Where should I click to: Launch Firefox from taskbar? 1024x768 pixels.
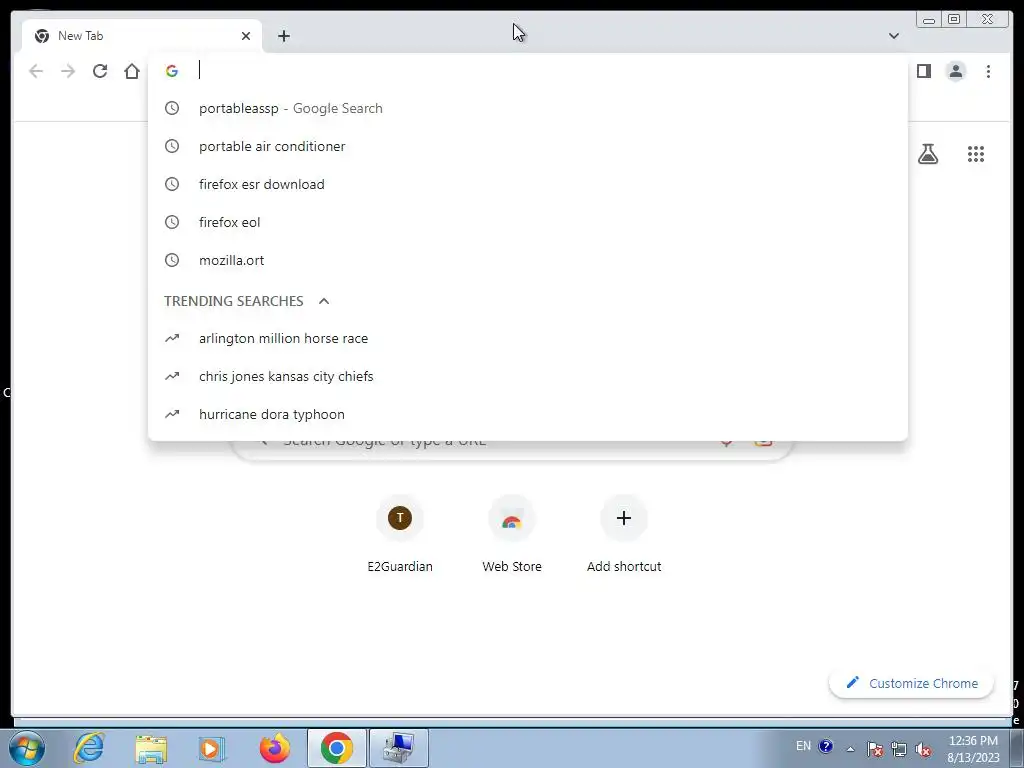click(274, 748)
